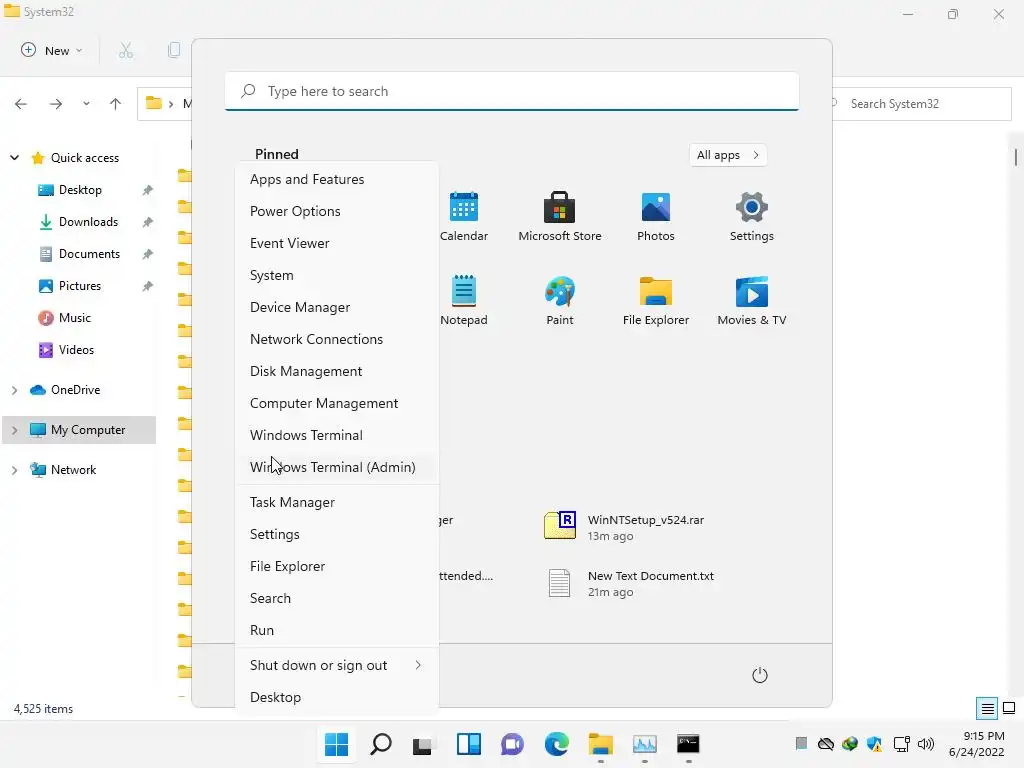Select Apps and Features menu entry

pyautogui.click(x=337, y=179)
